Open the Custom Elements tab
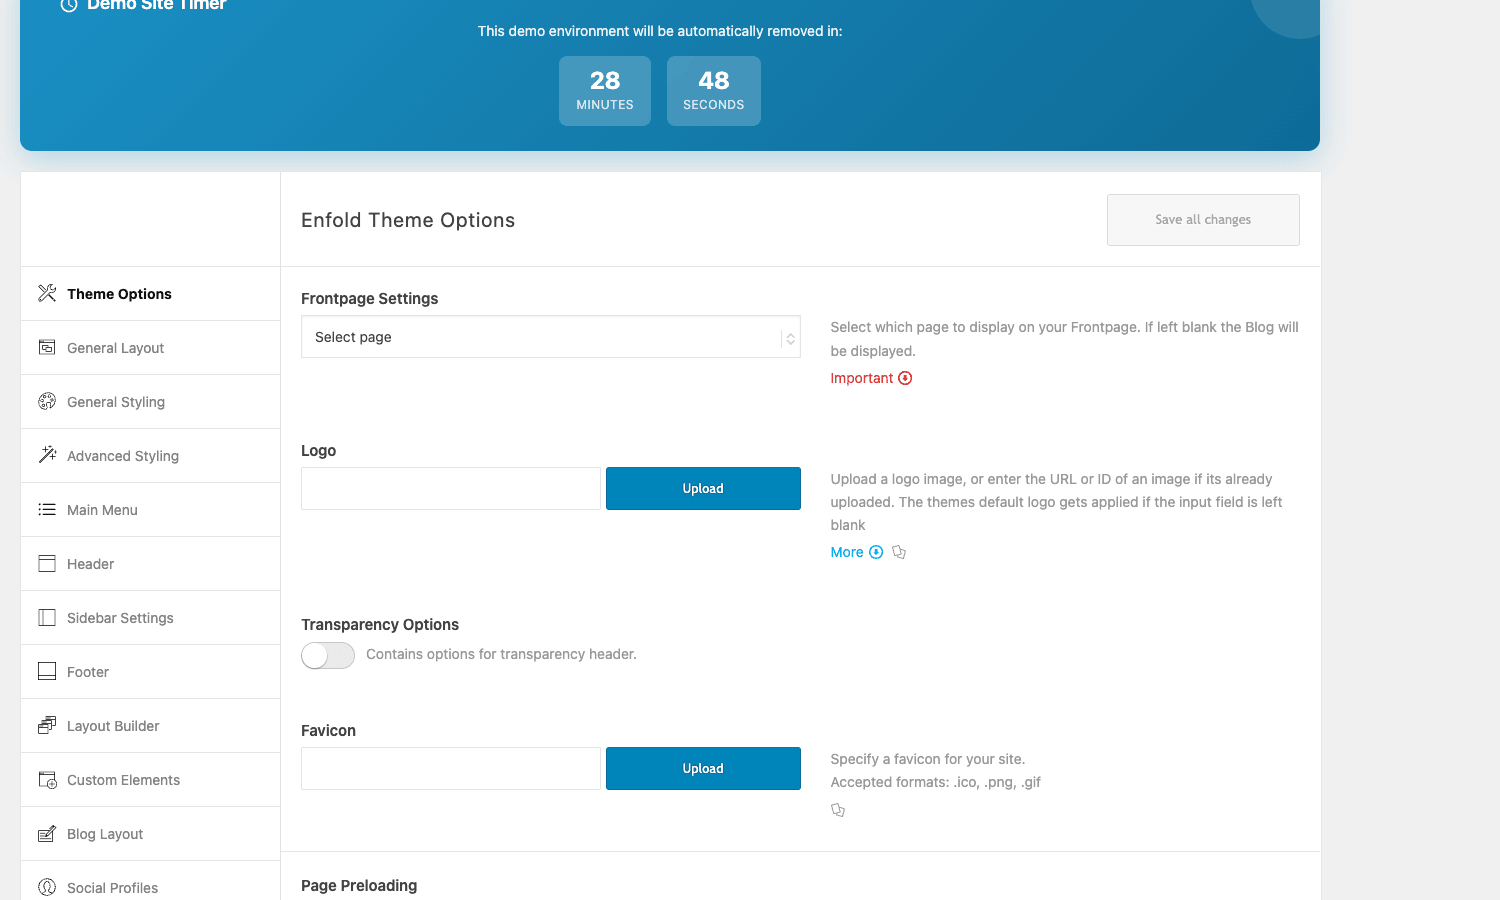Viewport: 1500px width, 900px height. 151,780
